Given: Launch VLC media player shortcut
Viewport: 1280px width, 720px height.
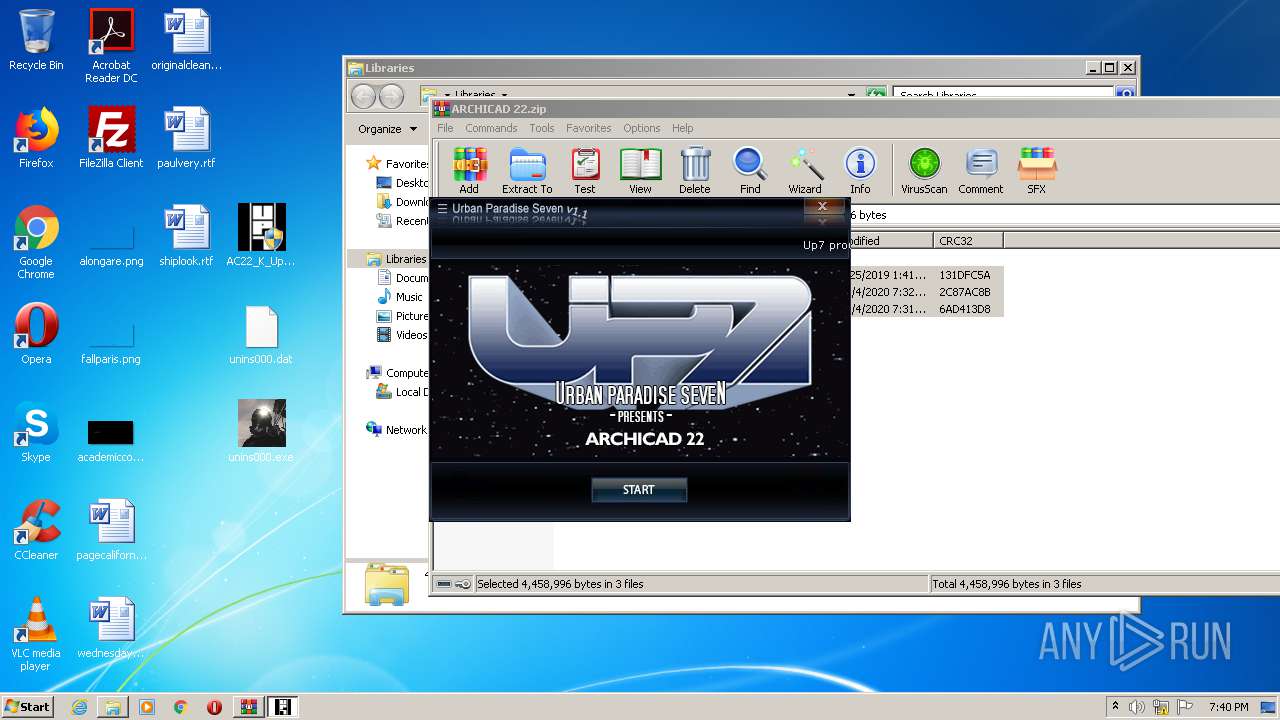Looking at the screenshot, I should coord(36,634).
